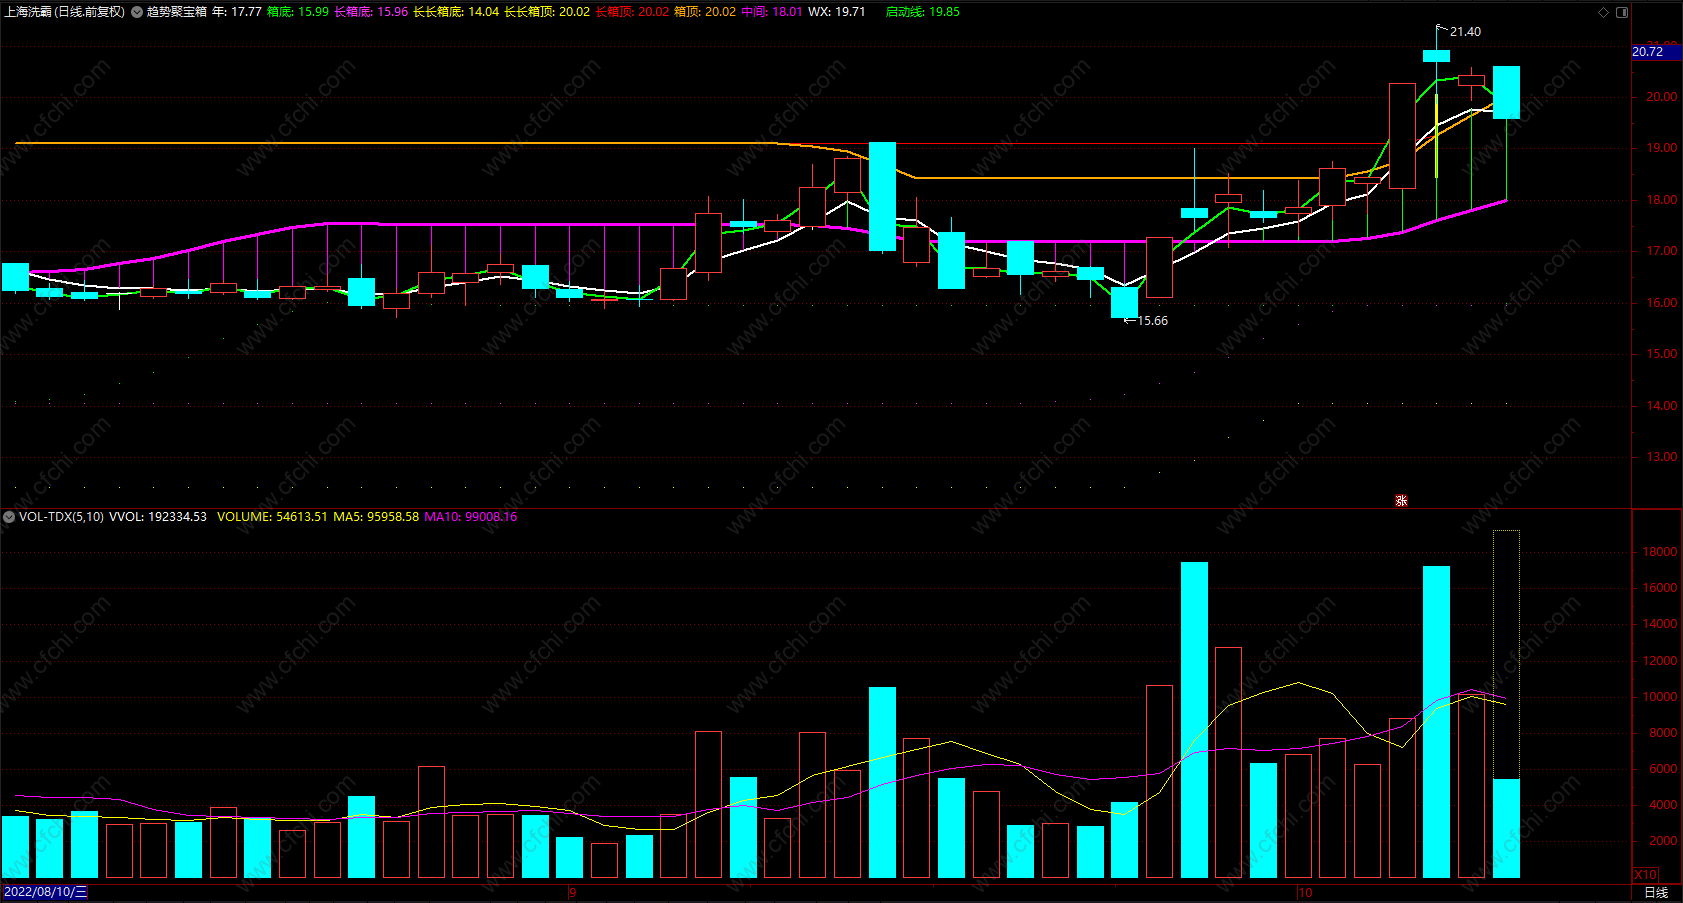Click the 年: 17.77 value
Screen dimensions: 1683x903
[237, 12]
